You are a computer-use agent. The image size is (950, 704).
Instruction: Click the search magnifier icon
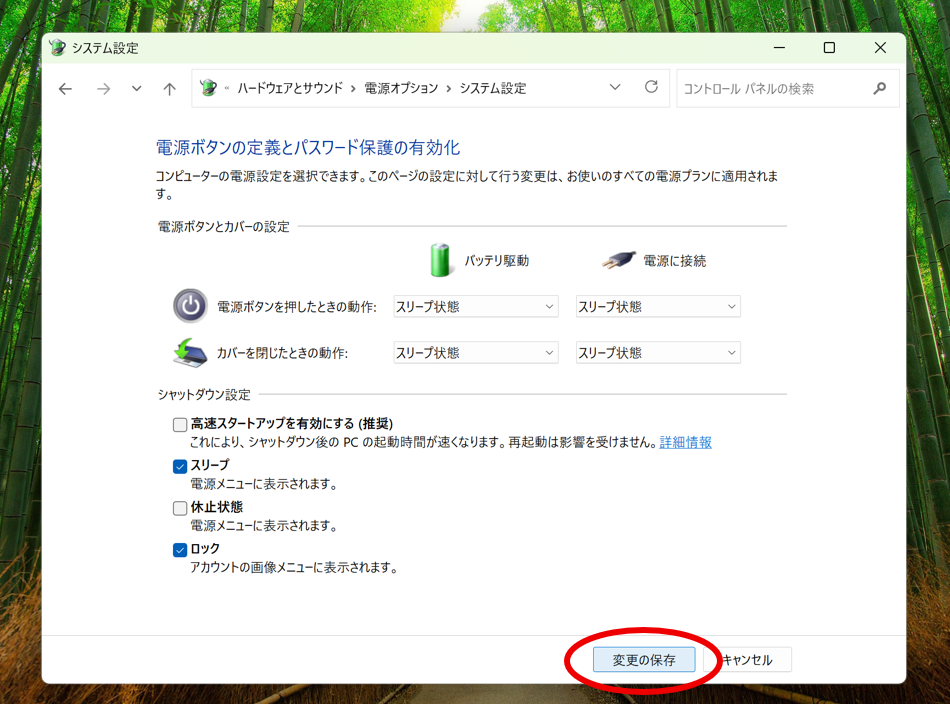point(879,89)
